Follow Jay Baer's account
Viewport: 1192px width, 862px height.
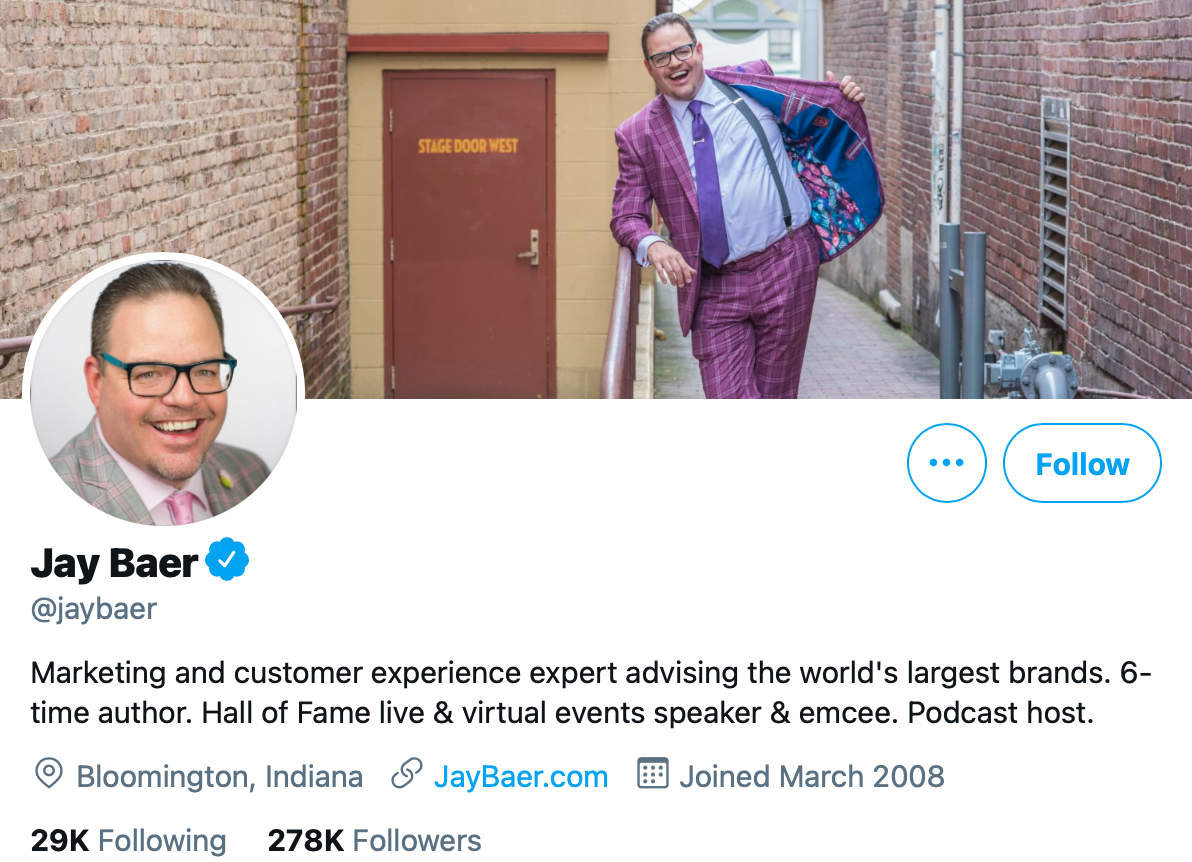point(1082,463)
